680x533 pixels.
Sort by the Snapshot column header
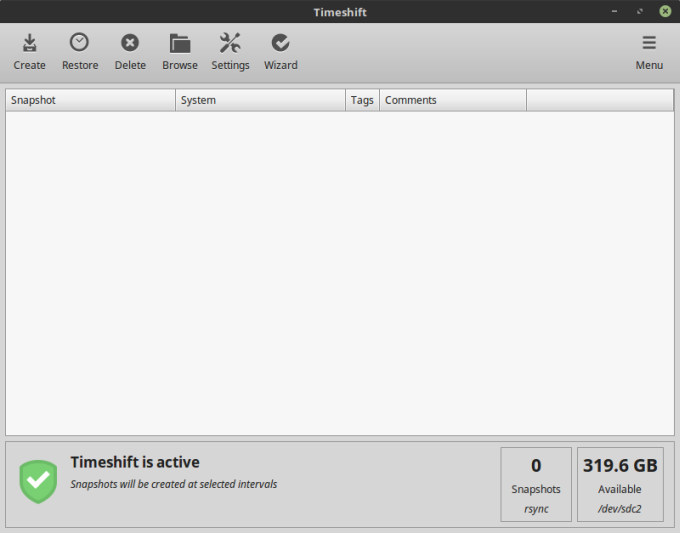click(90, 100)
